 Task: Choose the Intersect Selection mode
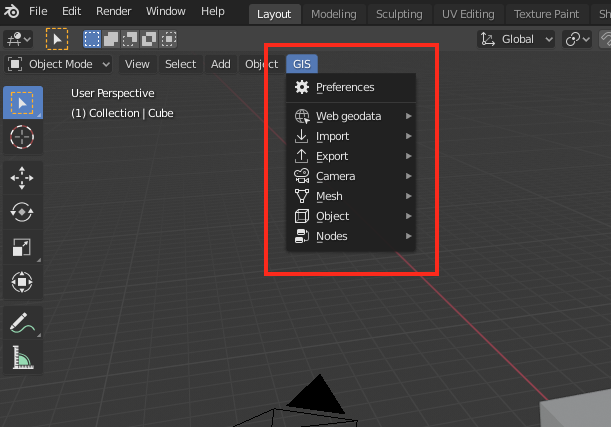168,39
